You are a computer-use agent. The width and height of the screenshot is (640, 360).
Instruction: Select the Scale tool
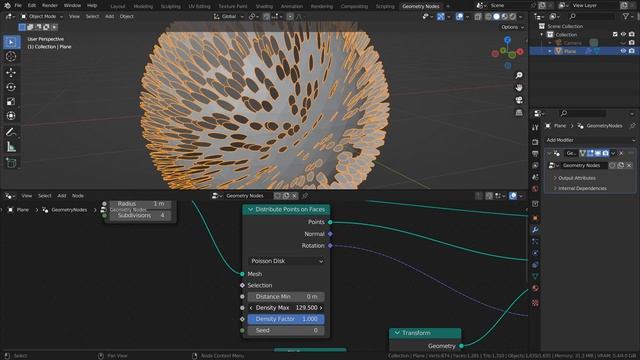(x=11, y=102)
